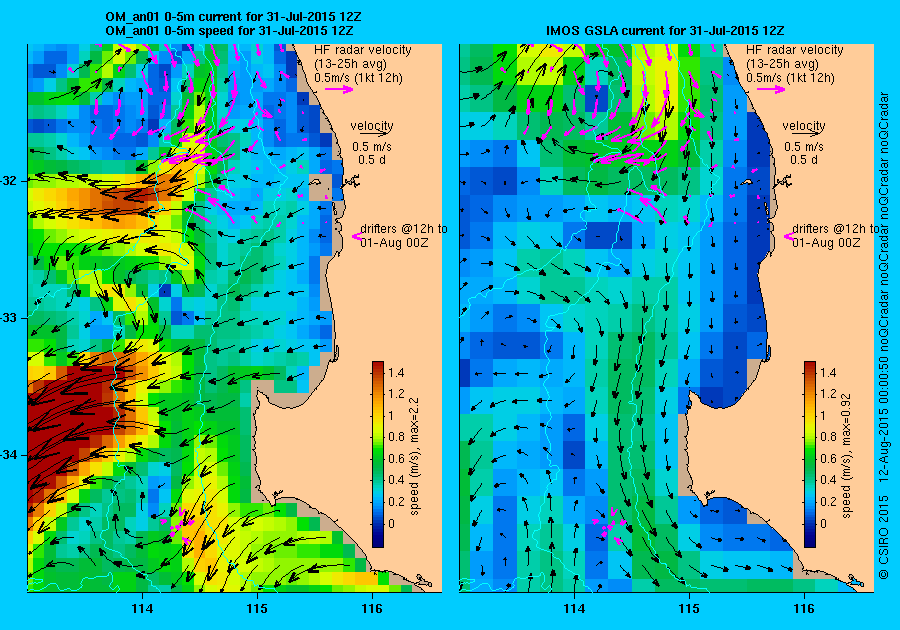Click the left map's '01-Aug 00Z' text
The height and width of the screenshot is (630, 900).
coord(394,243)
